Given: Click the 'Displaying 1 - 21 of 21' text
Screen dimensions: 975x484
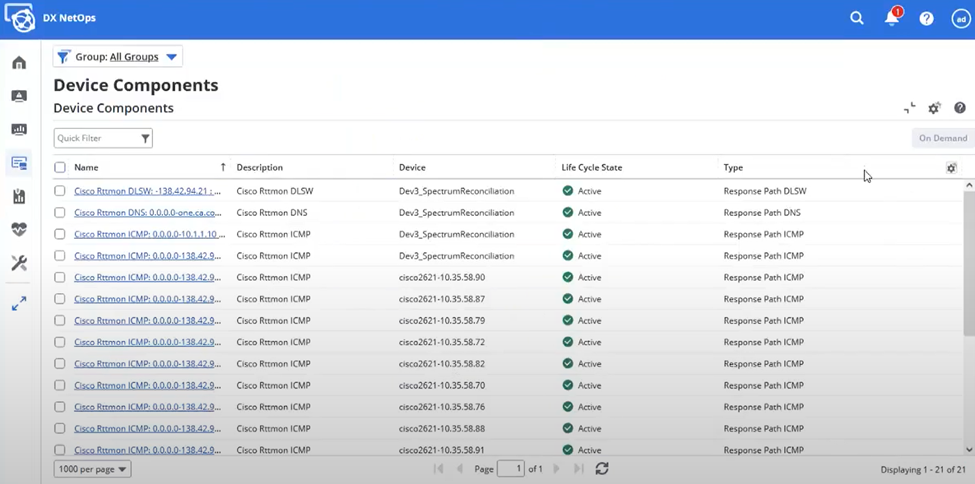Looking at the screenshot, I should 923,470.
